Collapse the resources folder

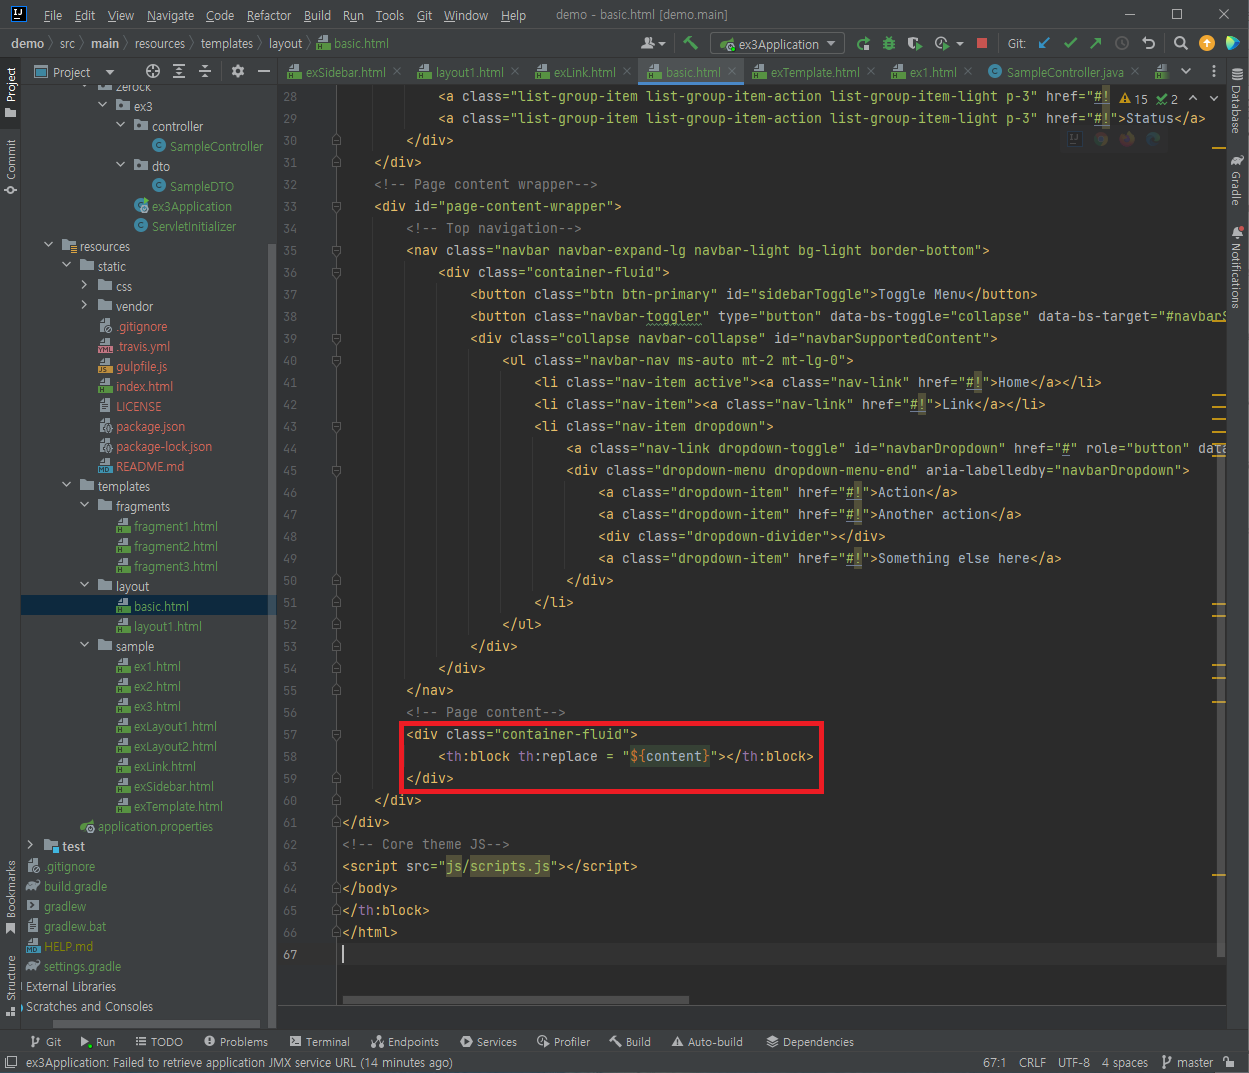click(48, 245)
